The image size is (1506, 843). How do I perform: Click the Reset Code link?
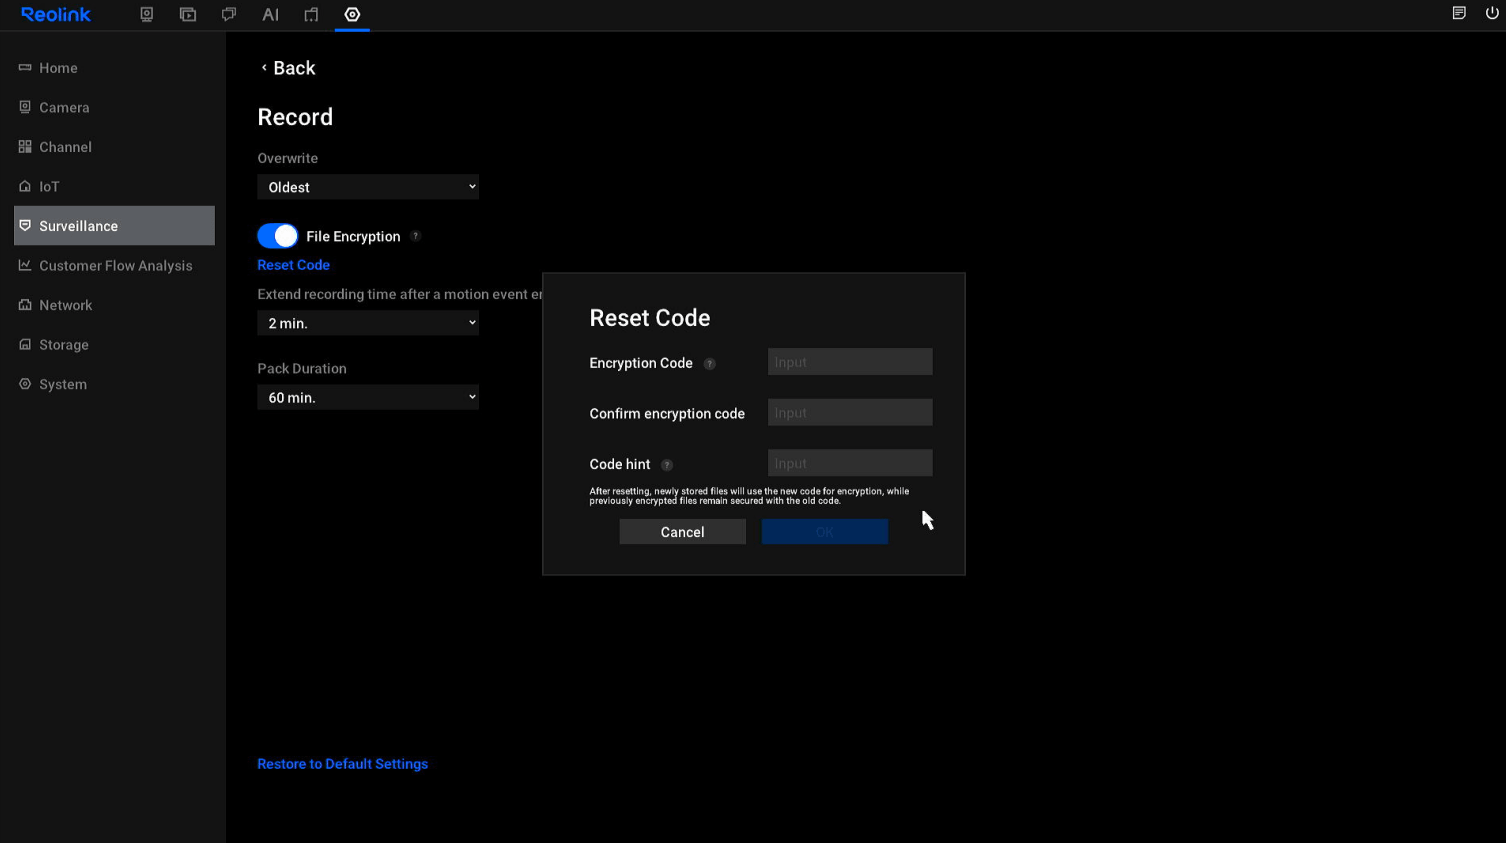pos(293,265)
